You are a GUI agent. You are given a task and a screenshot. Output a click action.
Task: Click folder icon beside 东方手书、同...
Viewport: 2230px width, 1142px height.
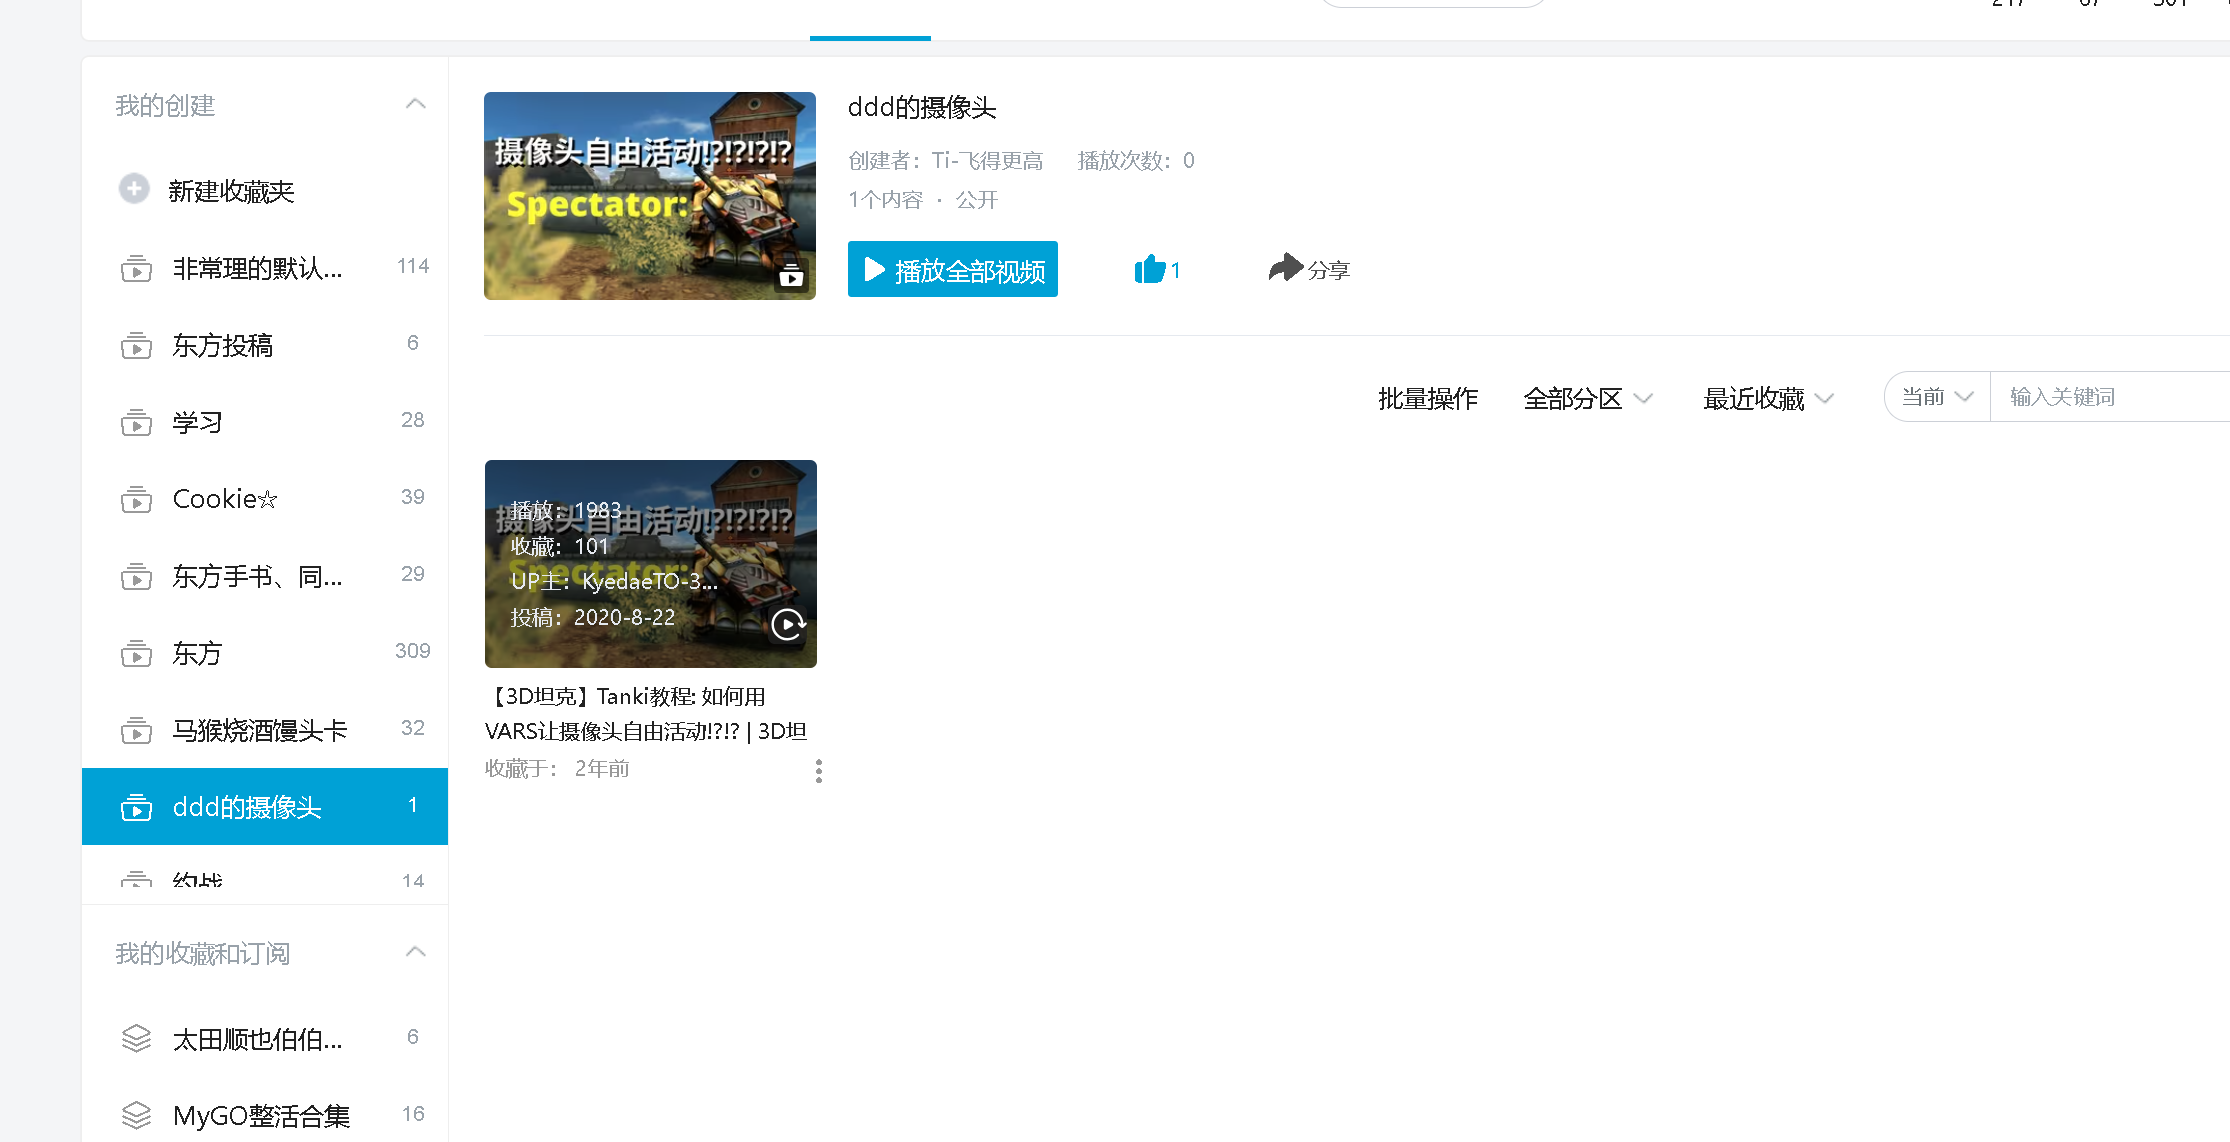(136, 576)
